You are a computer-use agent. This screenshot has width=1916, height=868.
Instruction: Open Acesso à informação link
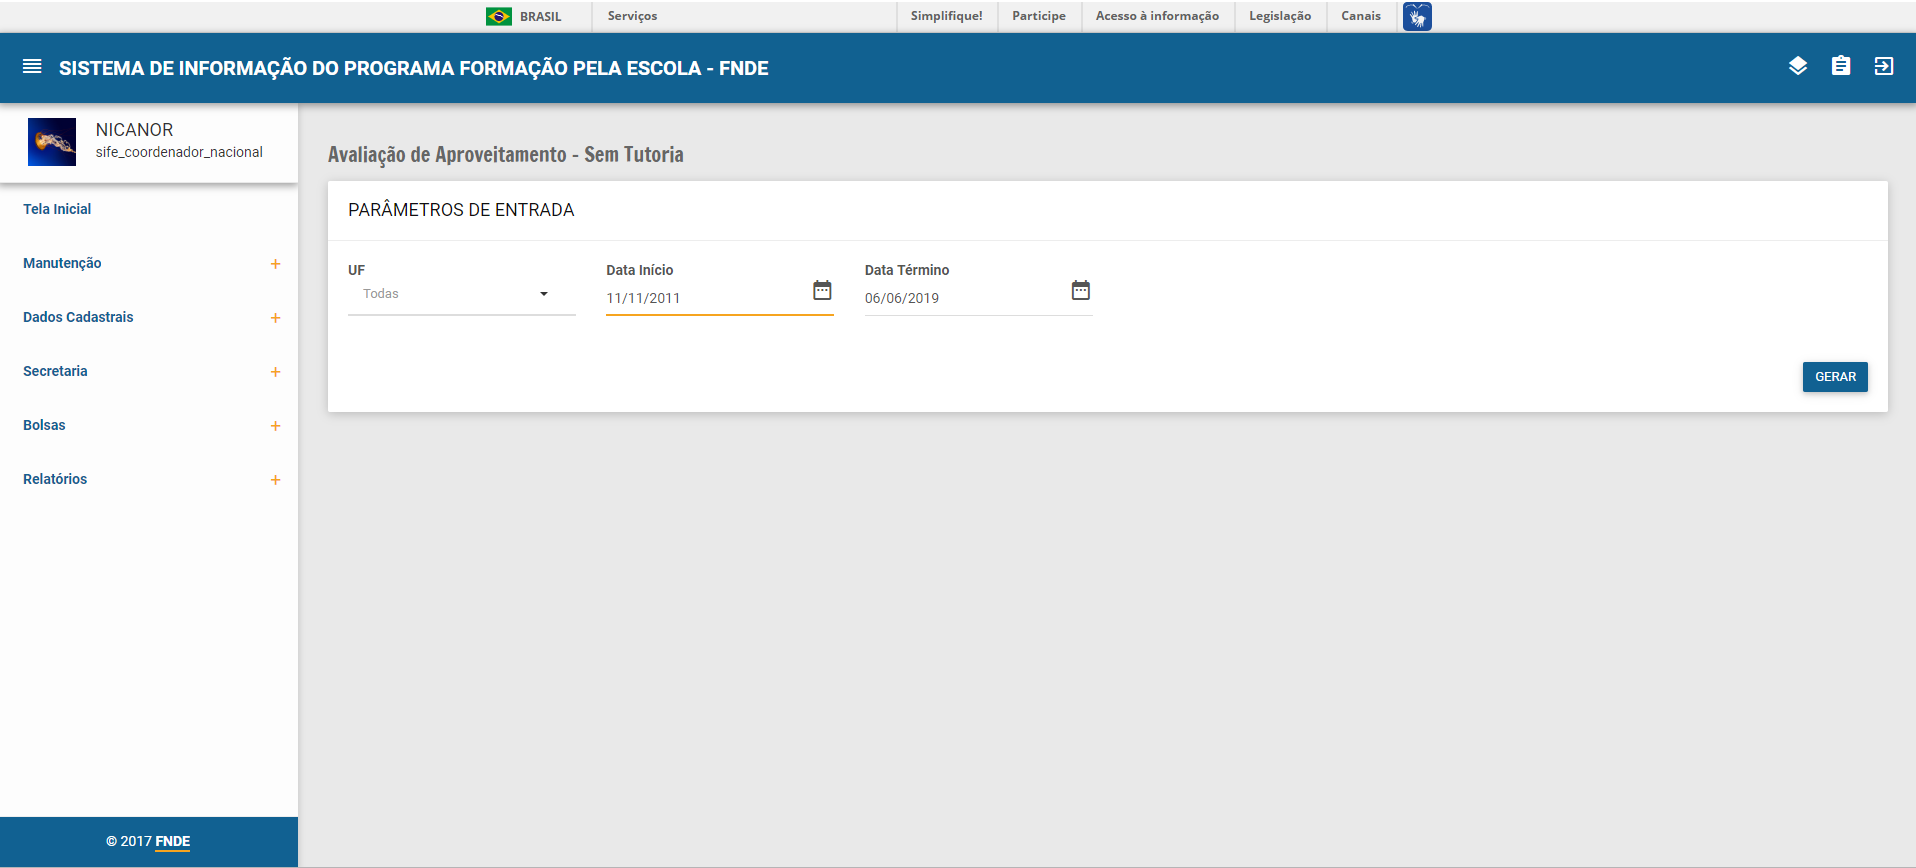click(1157, 16)
